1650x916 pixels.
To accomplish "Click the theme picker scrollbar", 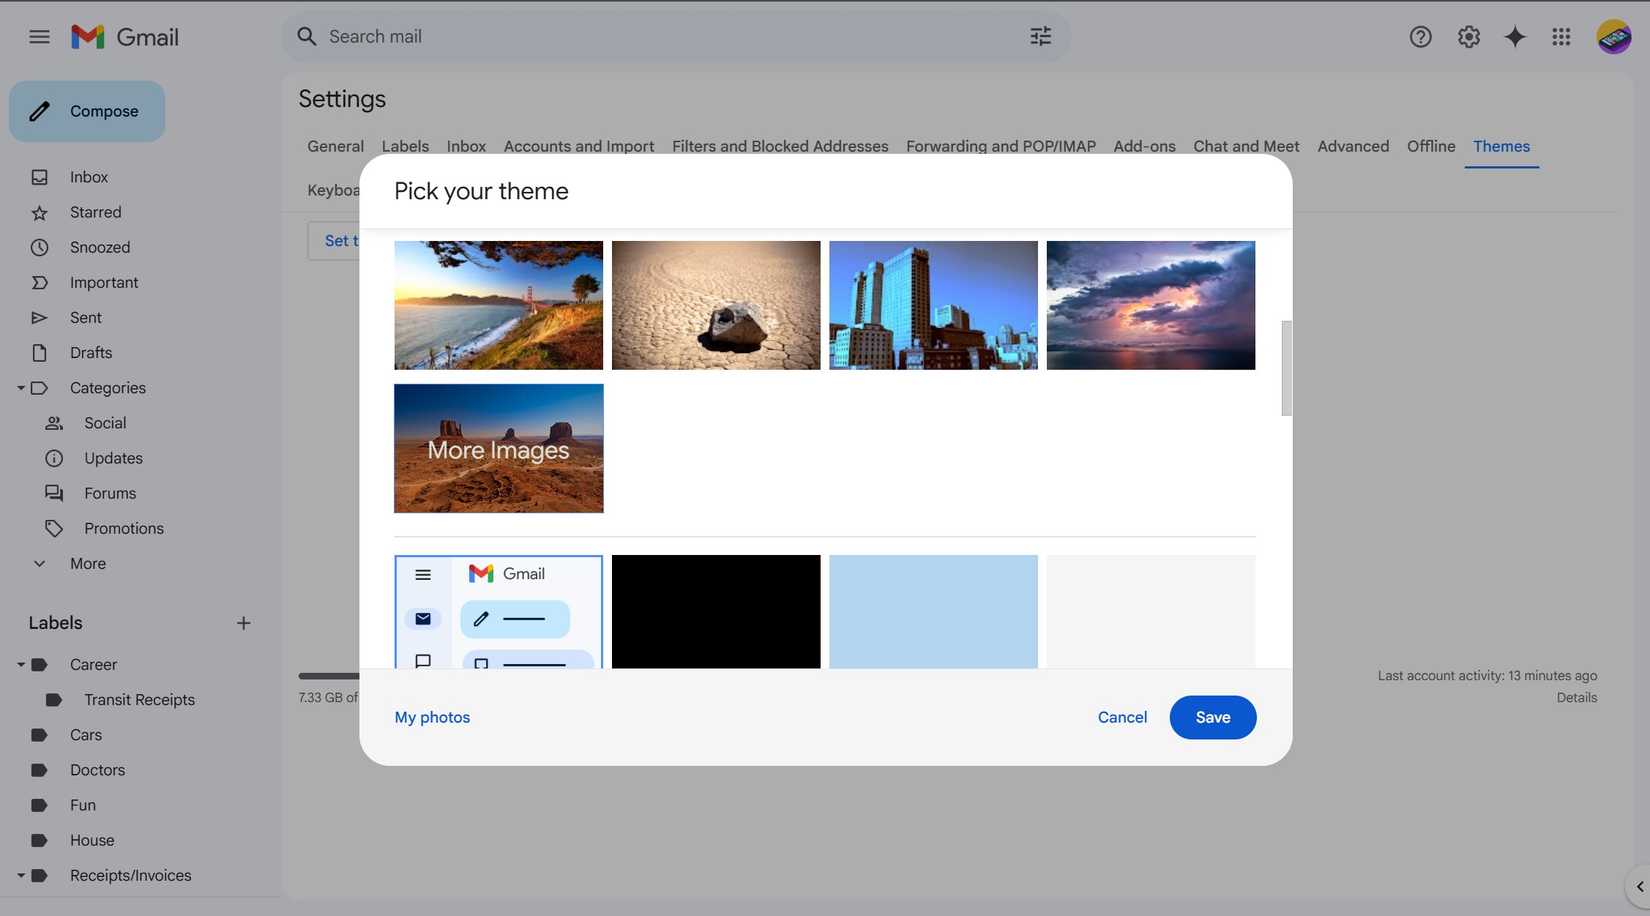I will point(1286,368).
